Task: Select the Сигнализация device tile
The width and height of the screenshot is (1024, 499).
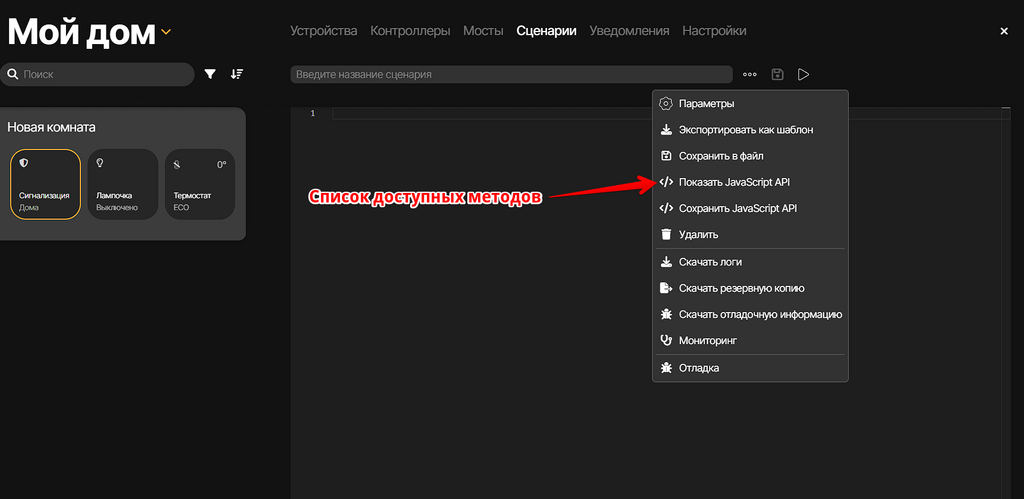Action: [46, 184]
